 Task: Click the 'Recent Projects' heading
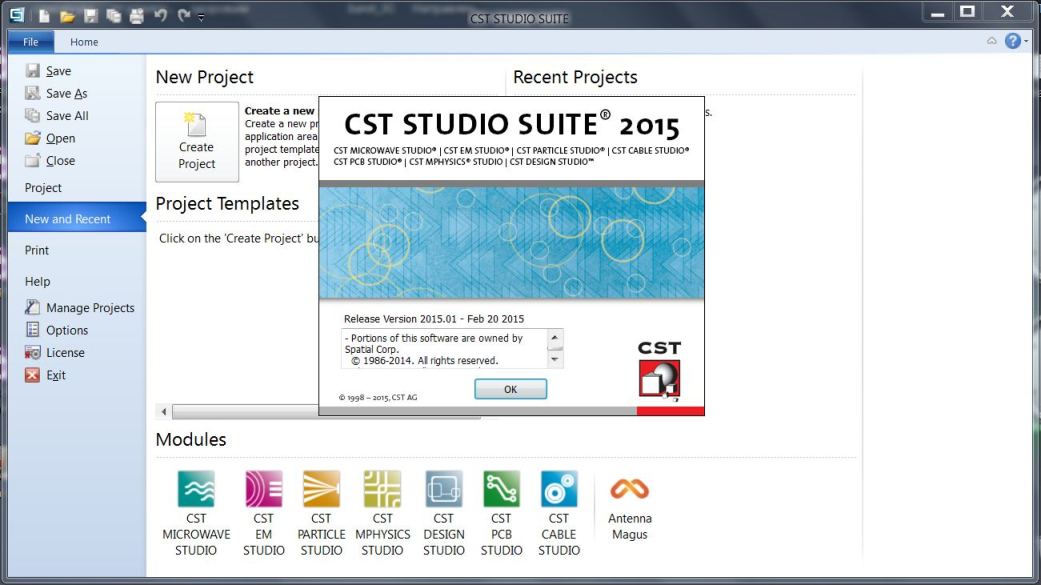click(x=575, y=77)
